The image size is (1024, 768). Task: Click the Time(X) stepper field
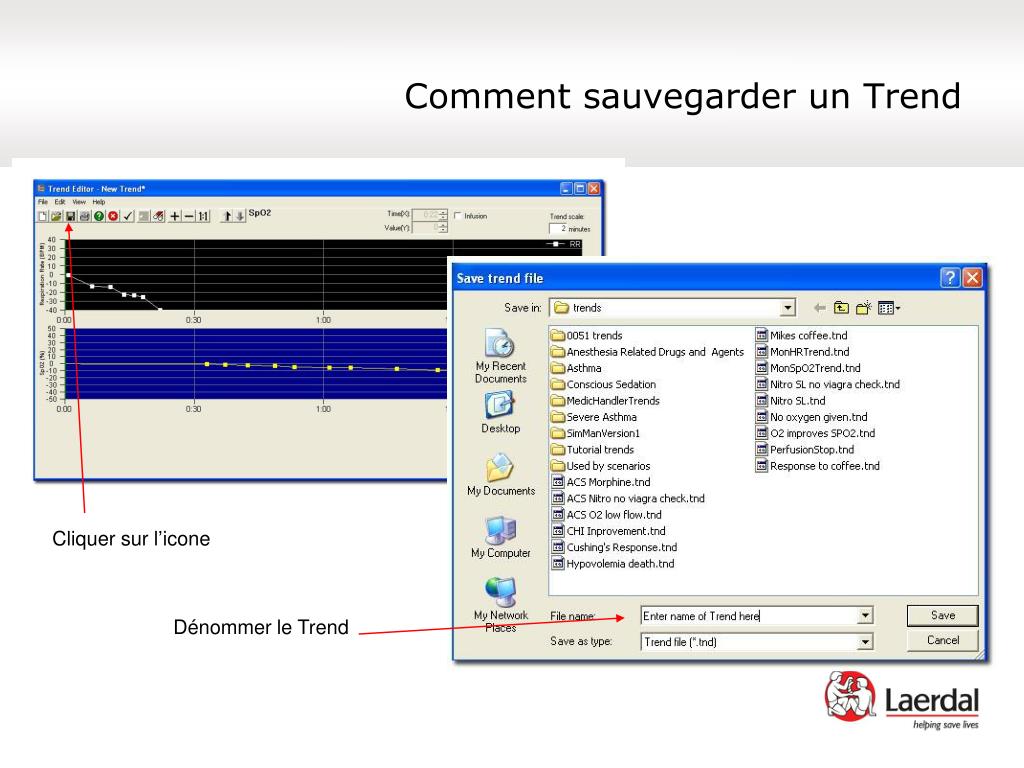point(430,214)
